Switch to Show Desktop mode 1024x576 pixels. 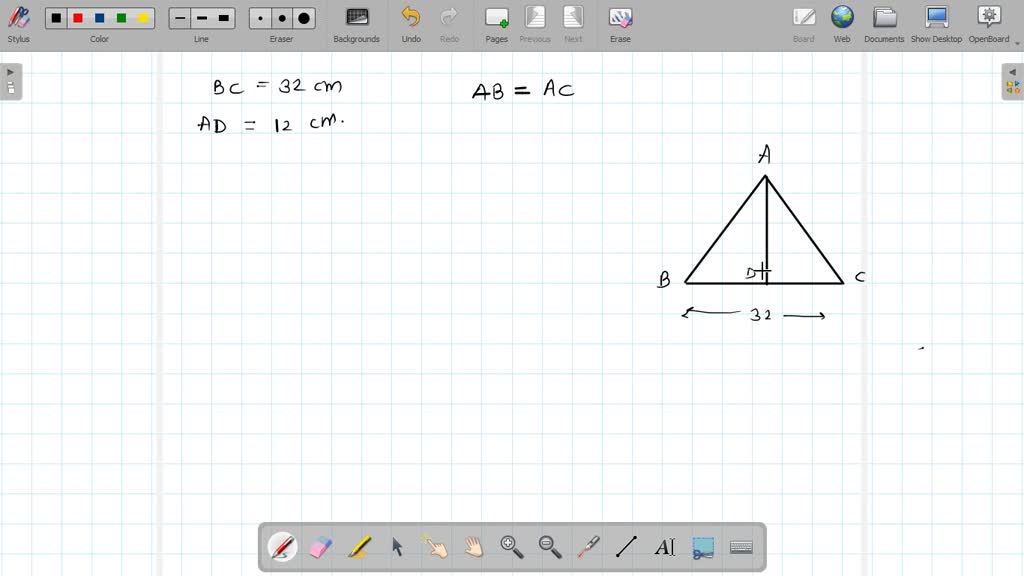(x=935, y=18)
